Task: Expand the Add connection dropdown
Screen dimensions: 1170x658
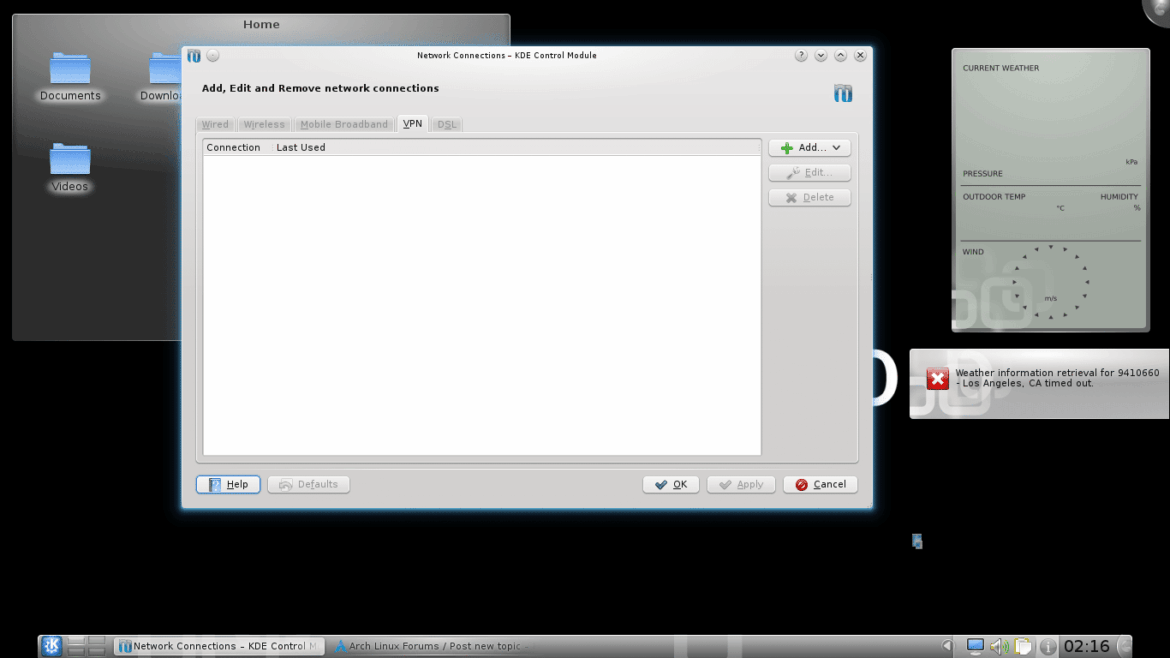Action: point(810,148)
